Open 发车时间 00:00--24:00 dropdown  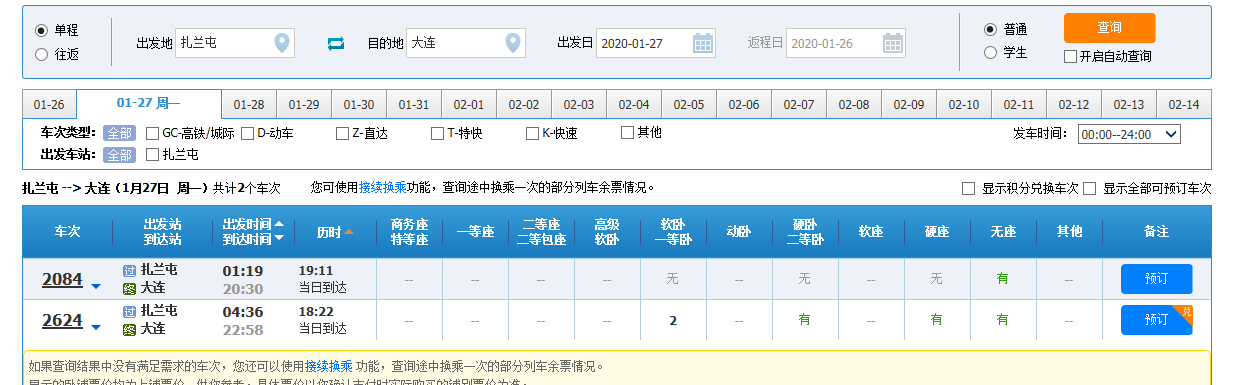pos(1130,134)
